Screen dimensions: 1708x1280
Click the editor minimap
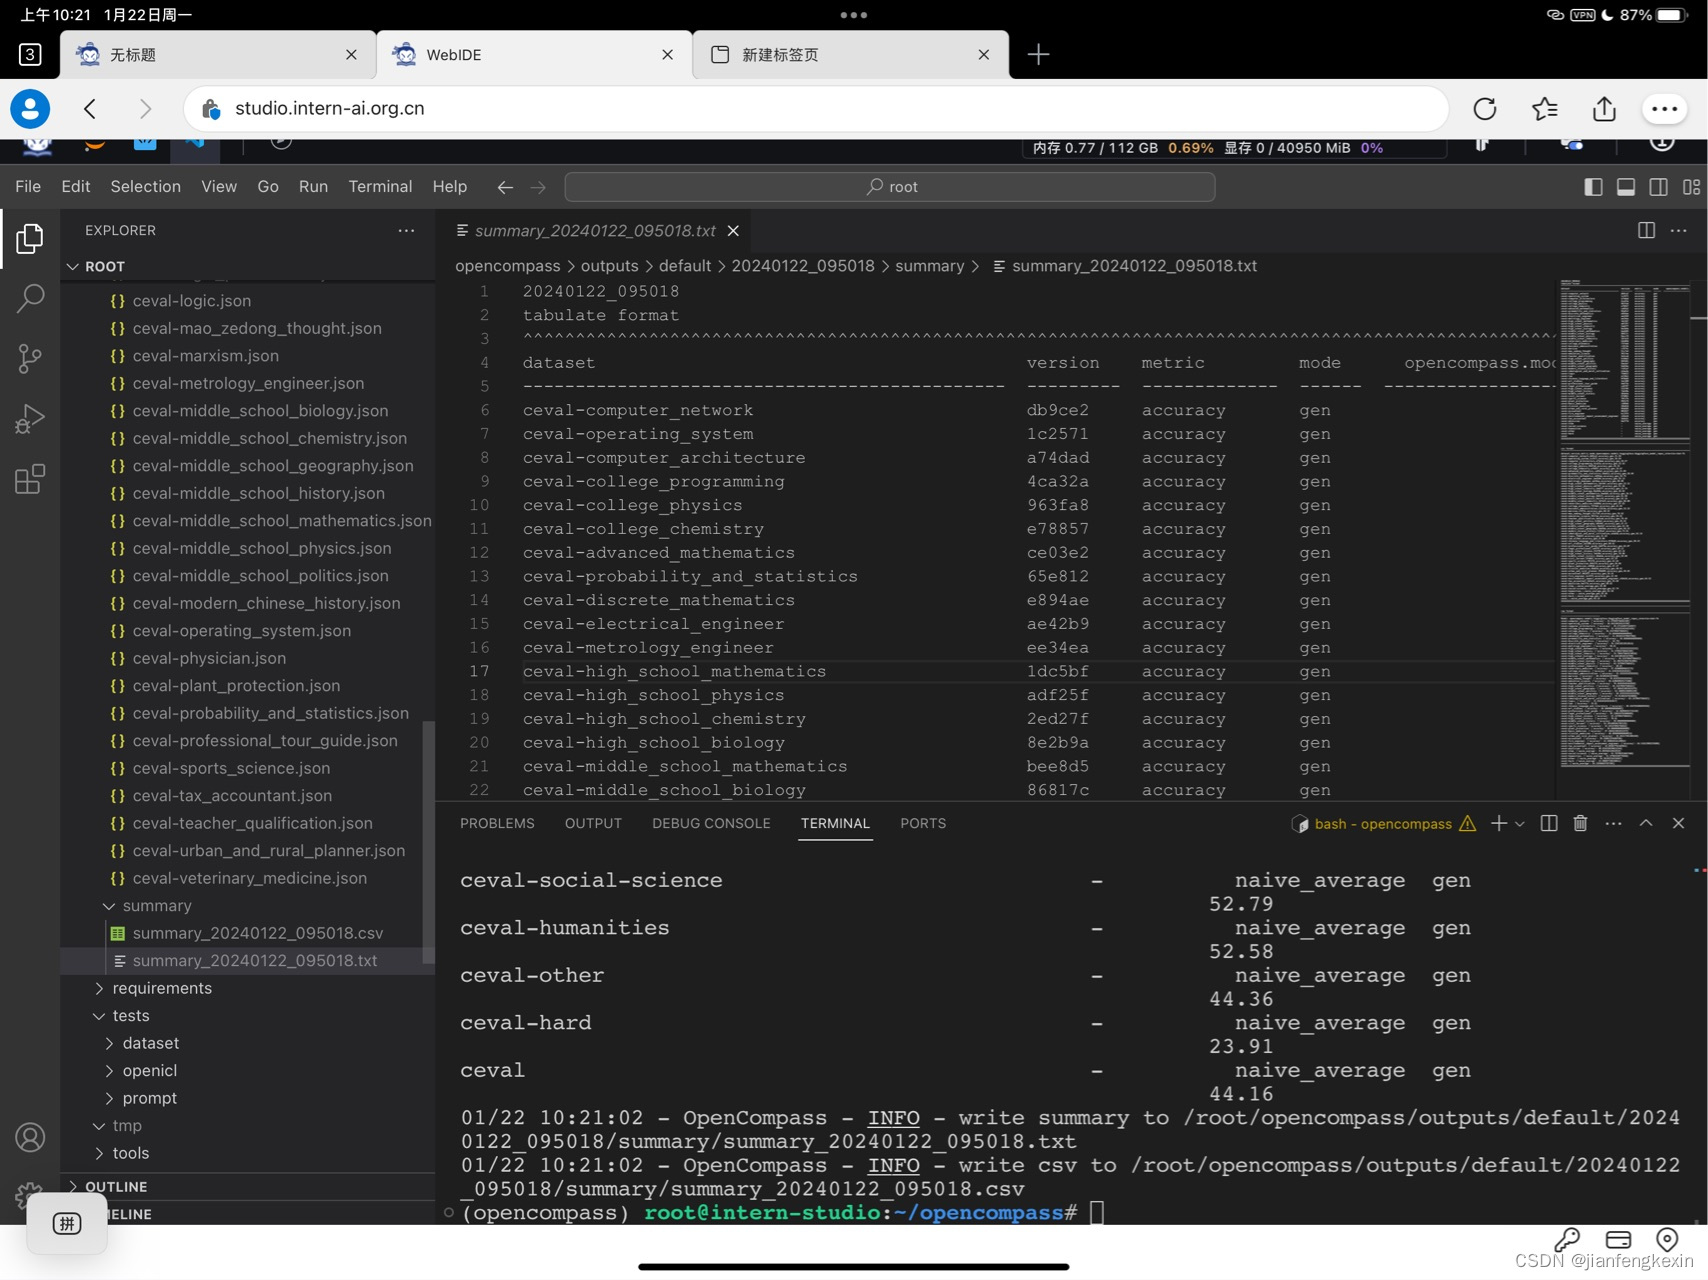1625,525
